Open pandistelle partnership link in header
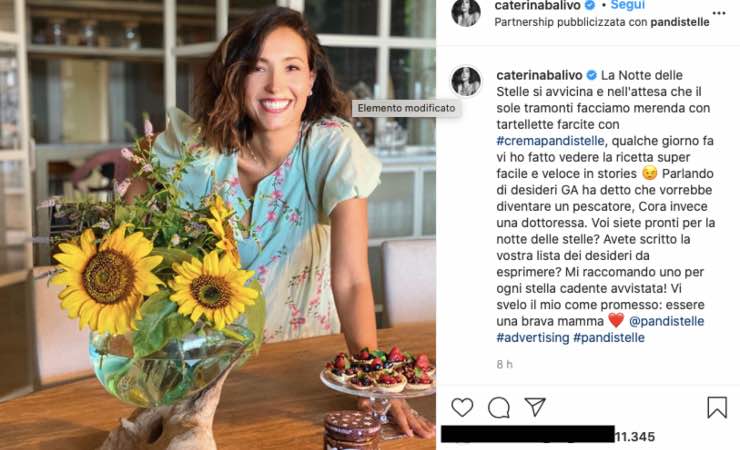The height and width of the screenshot is (450, 740). click(x=668, y=21)
